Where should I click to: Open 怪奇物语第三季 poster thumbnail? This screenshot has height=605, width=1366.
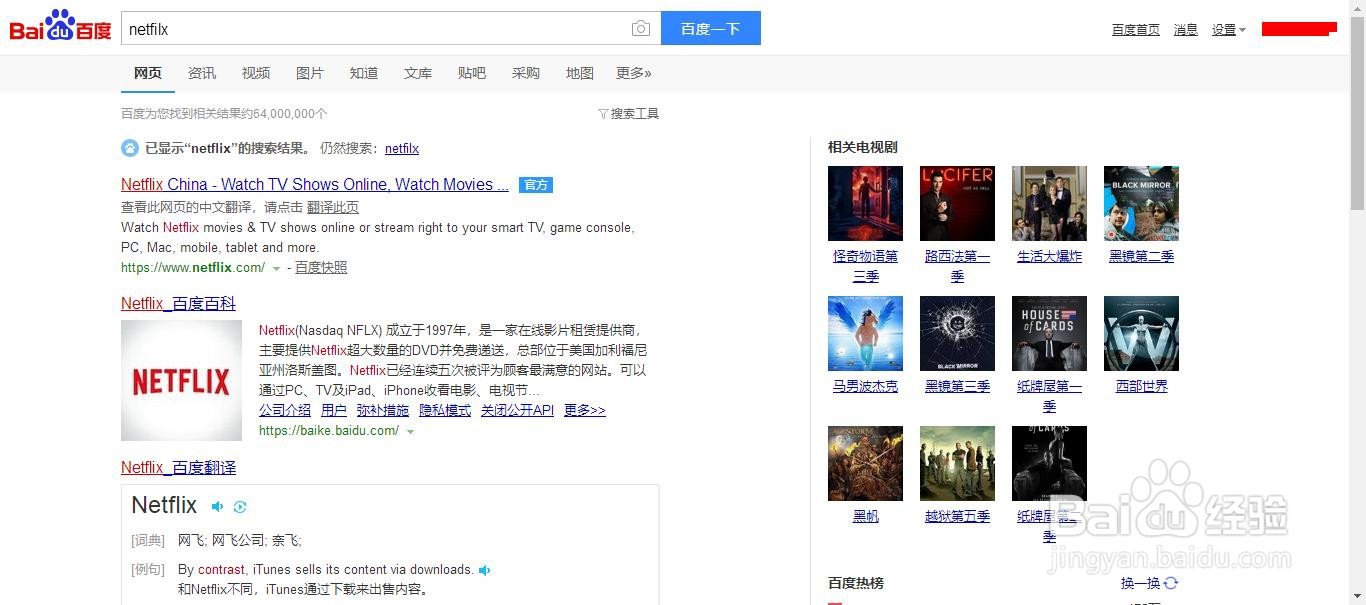(866, 203)
